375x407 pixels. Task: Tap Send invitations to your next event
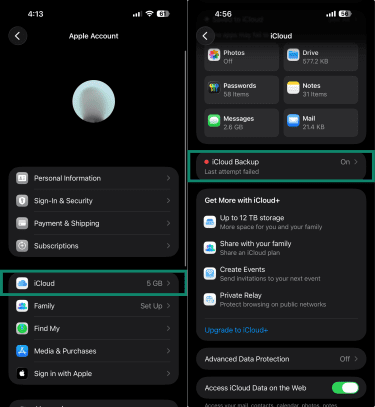270,278
